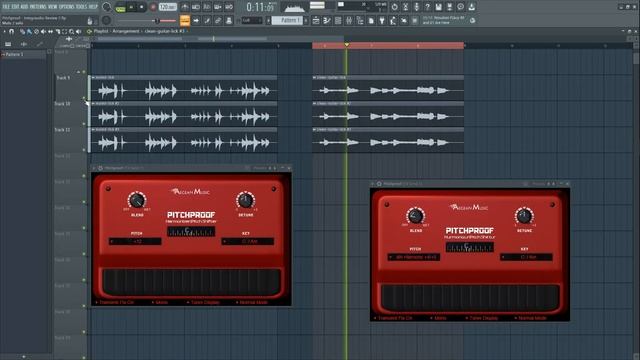Screen dimensions: 640x360
Task: Click the playhead marker on the timeline
Action: (x=347, y=44)
